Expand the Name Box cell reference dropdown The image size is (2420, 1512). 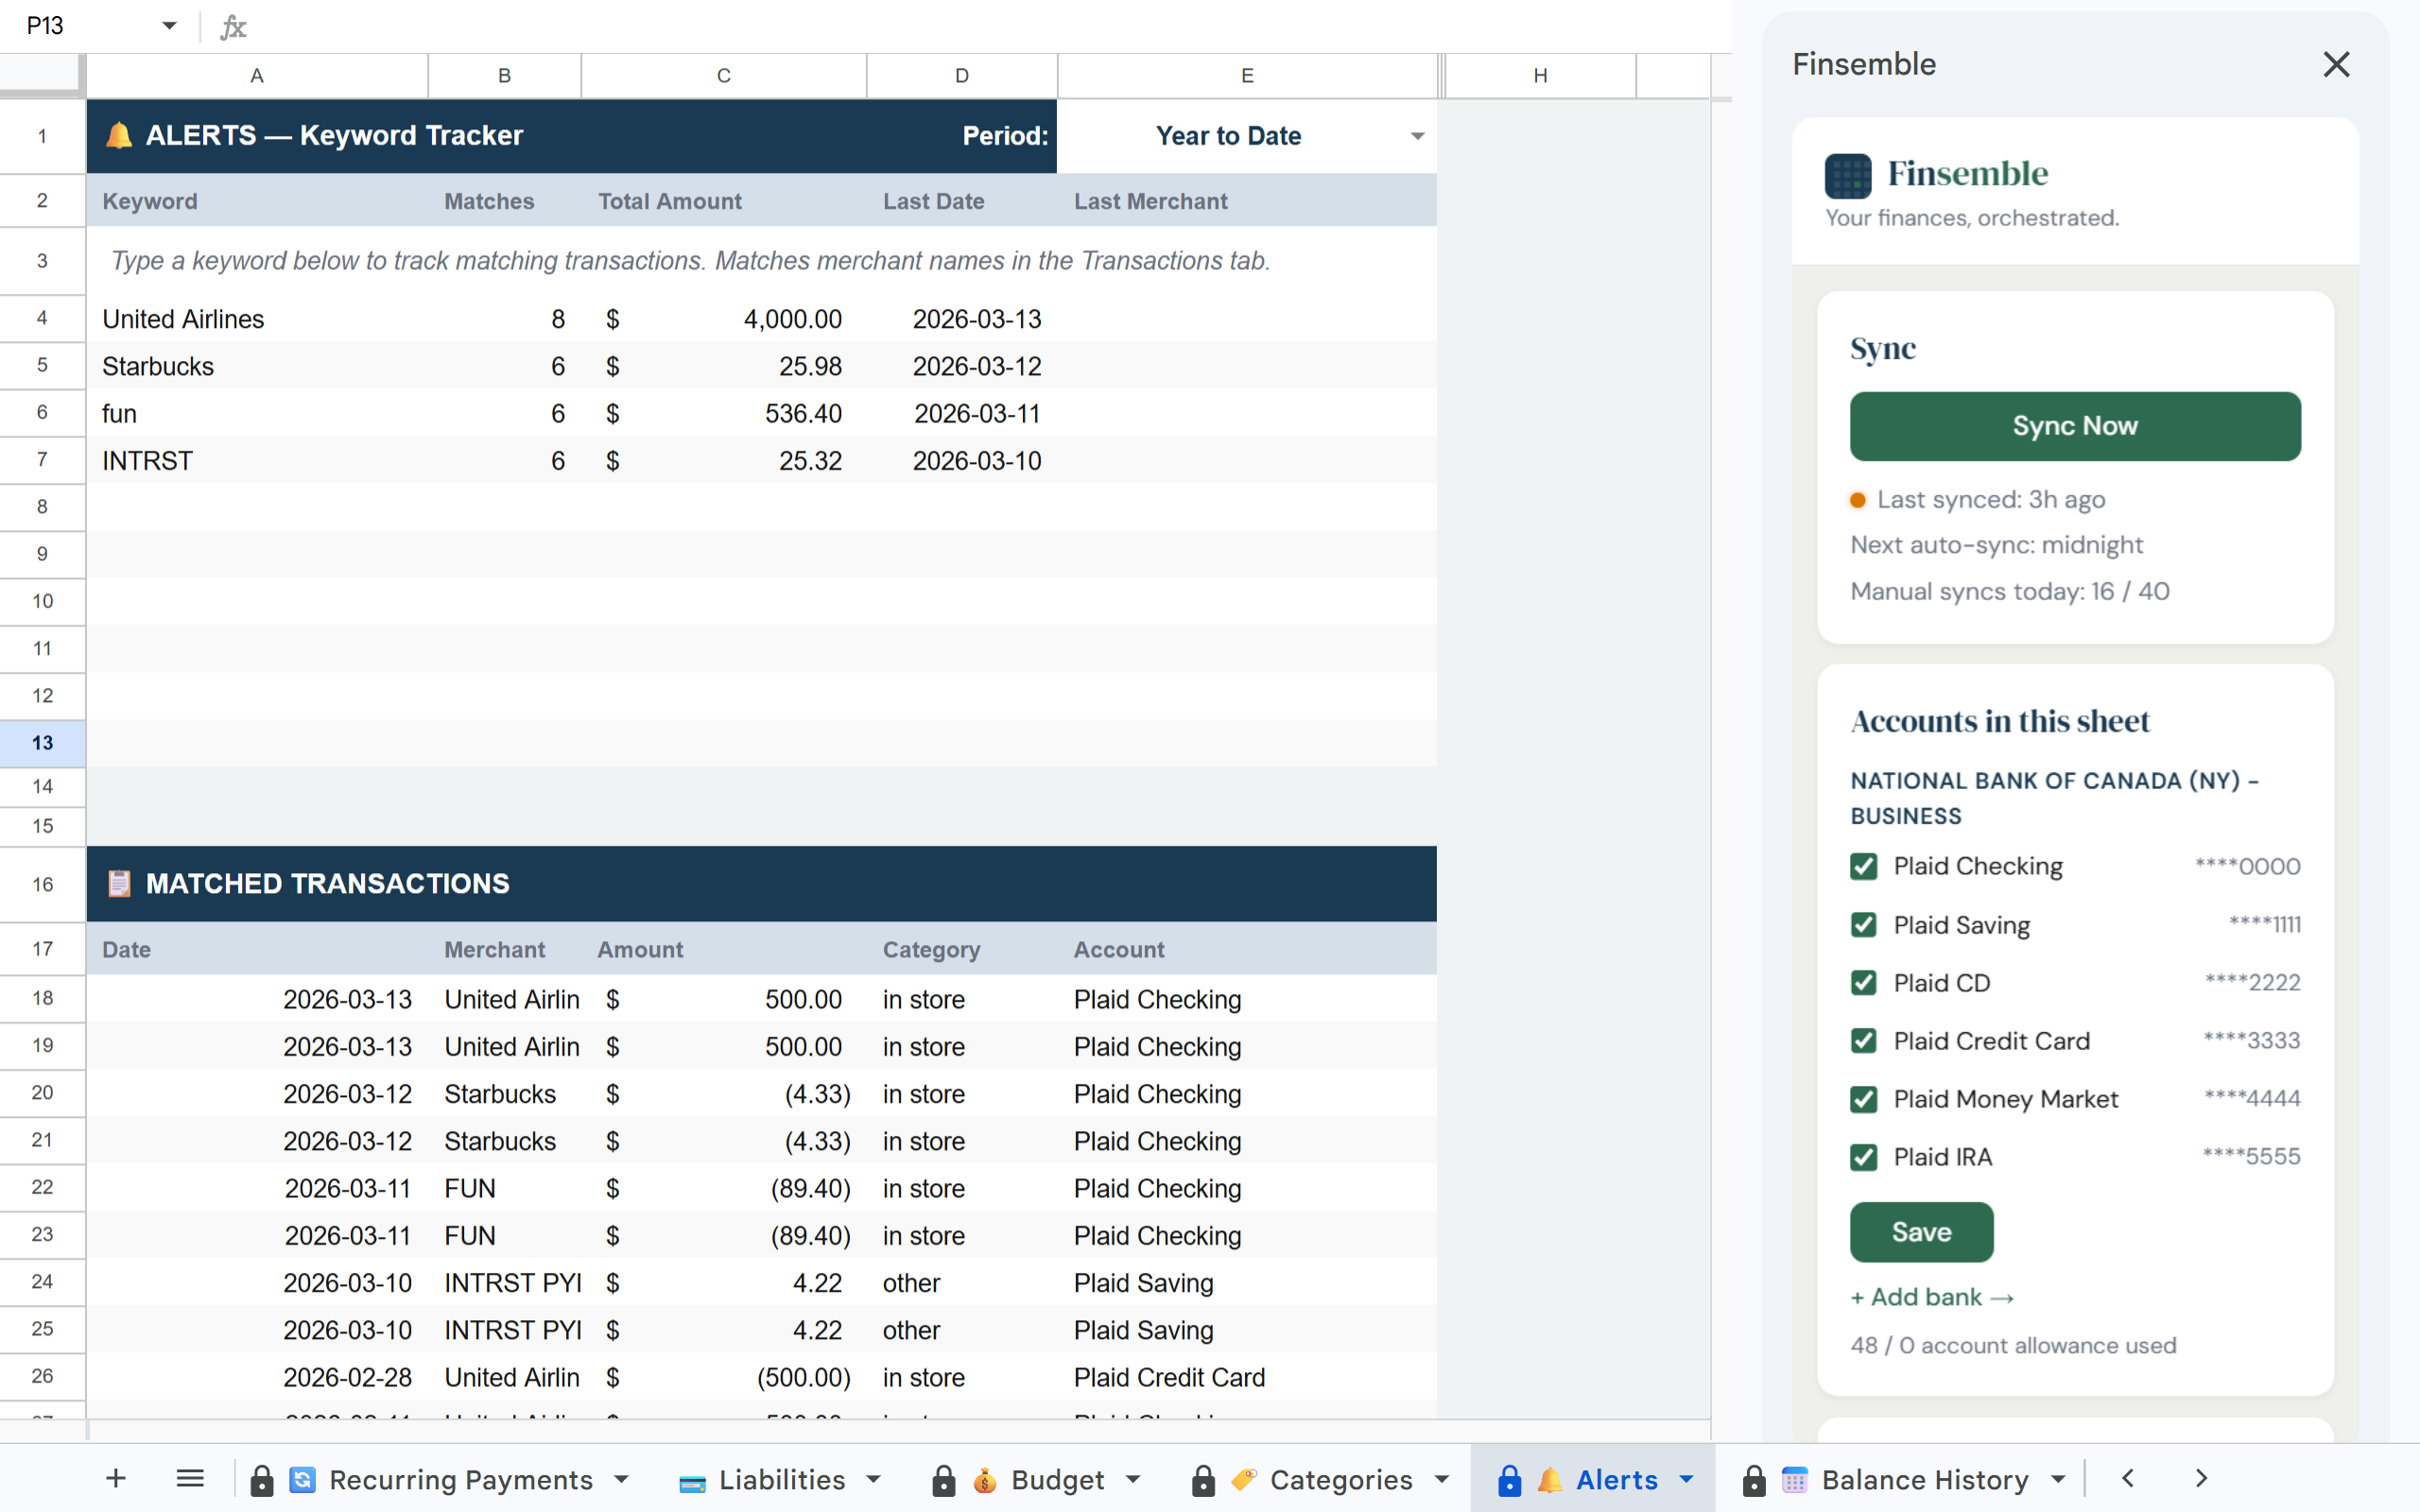[169, 26]
